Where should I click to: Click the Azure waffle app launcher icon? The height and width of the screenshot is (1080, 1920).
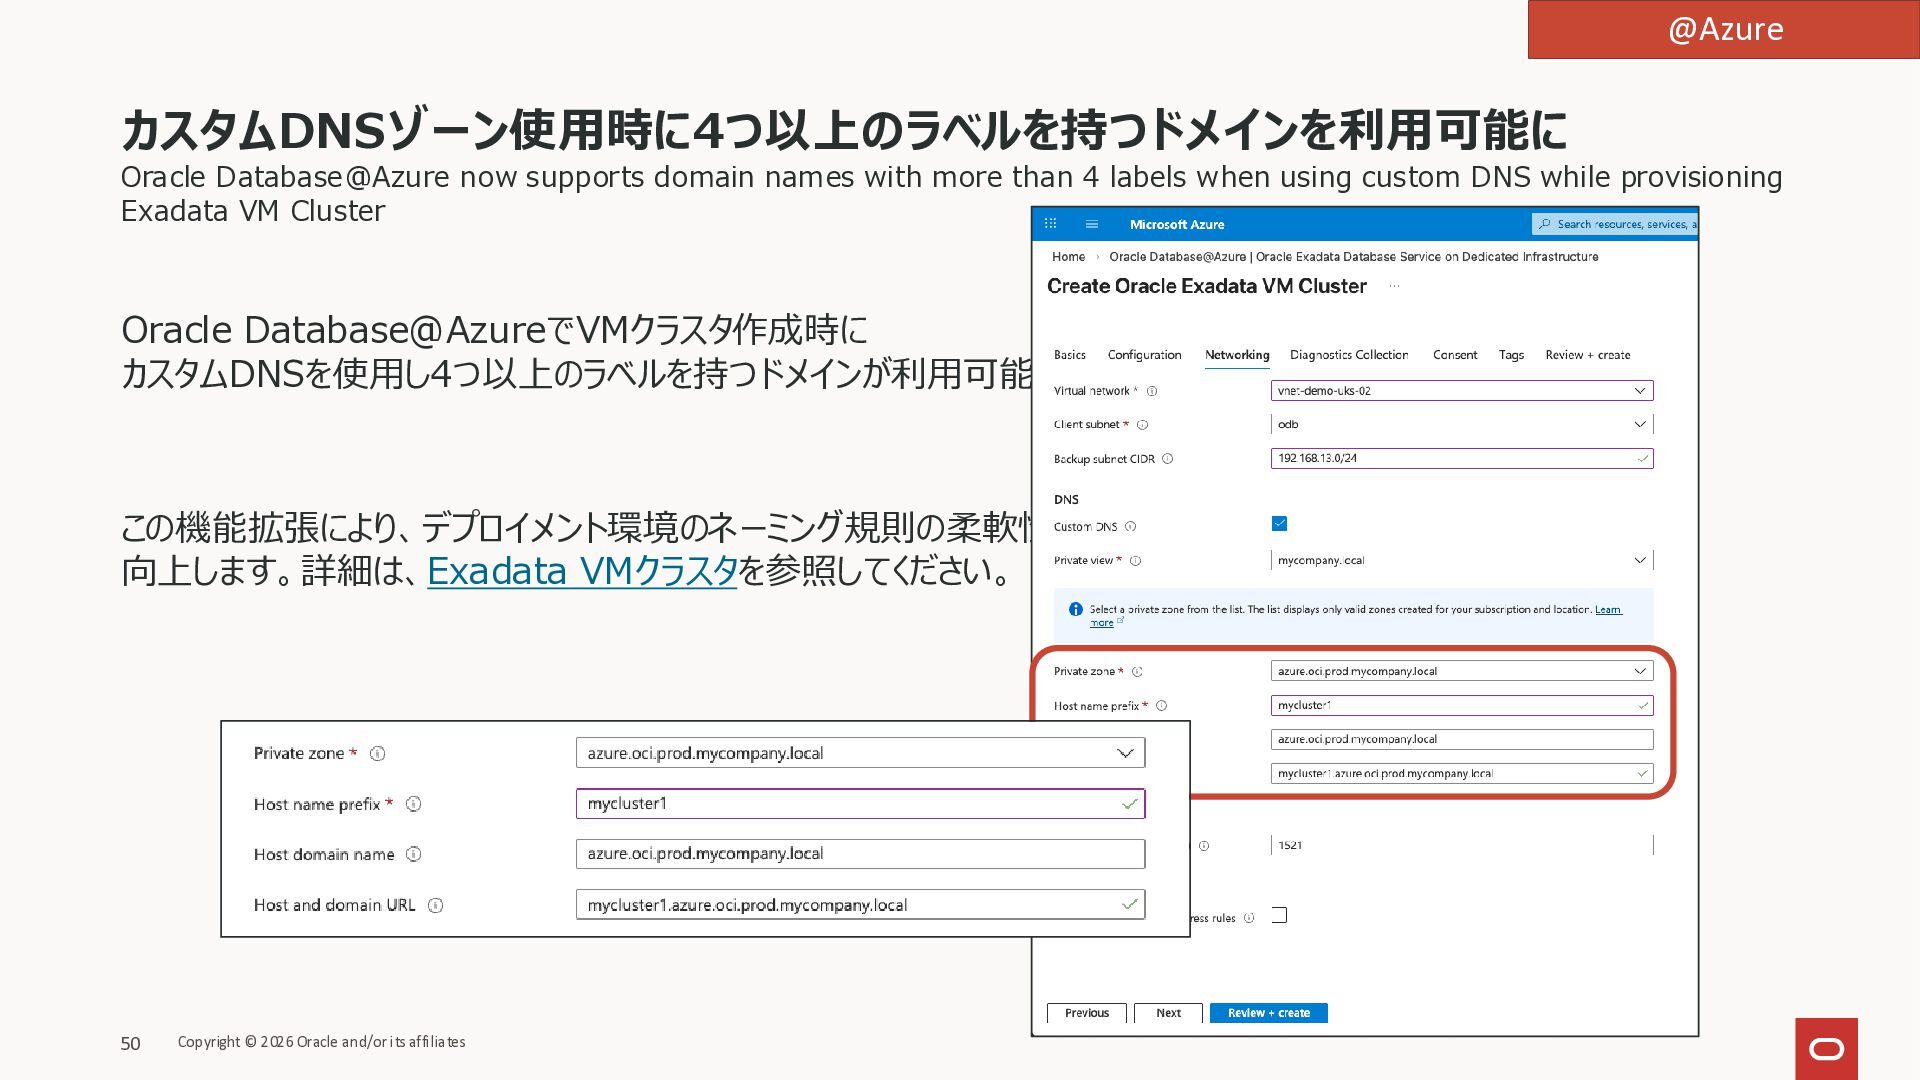1050,224
